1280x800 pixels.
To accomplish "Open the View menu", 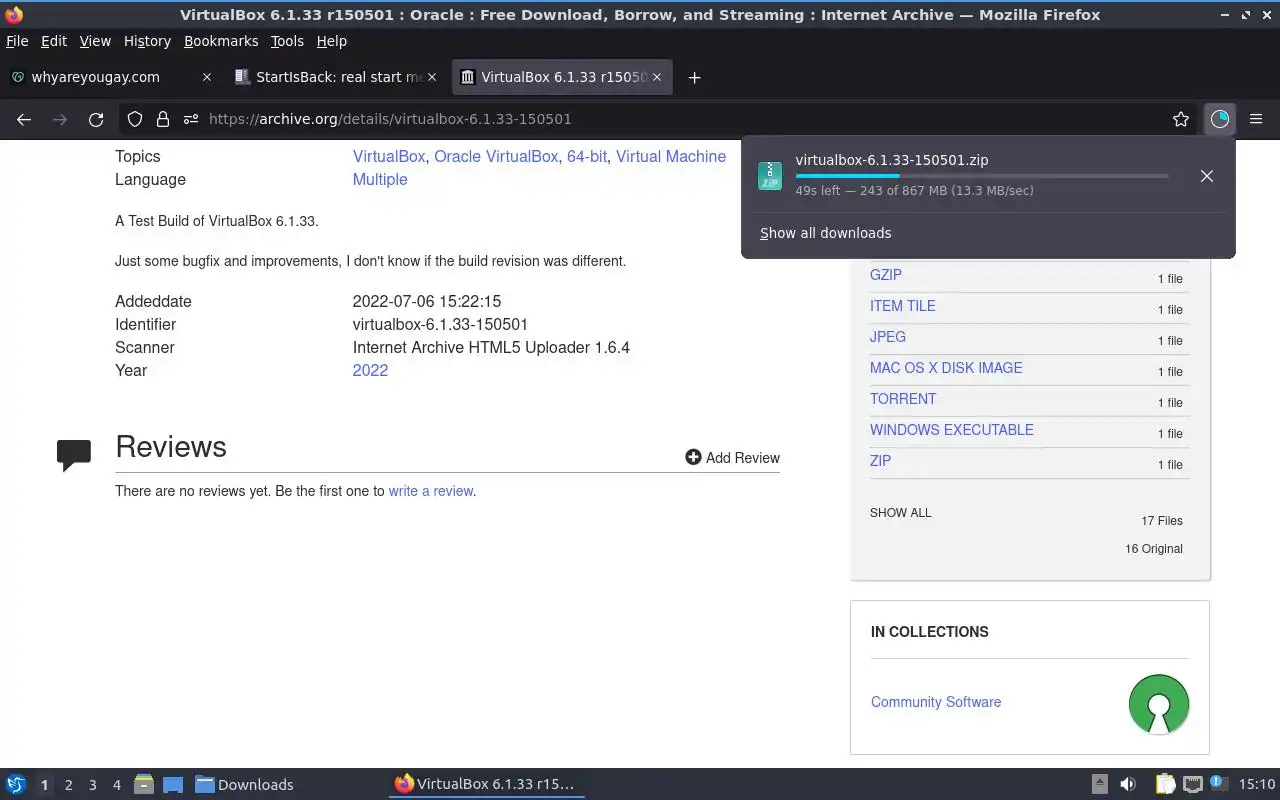I will click(x=95, y=41).
